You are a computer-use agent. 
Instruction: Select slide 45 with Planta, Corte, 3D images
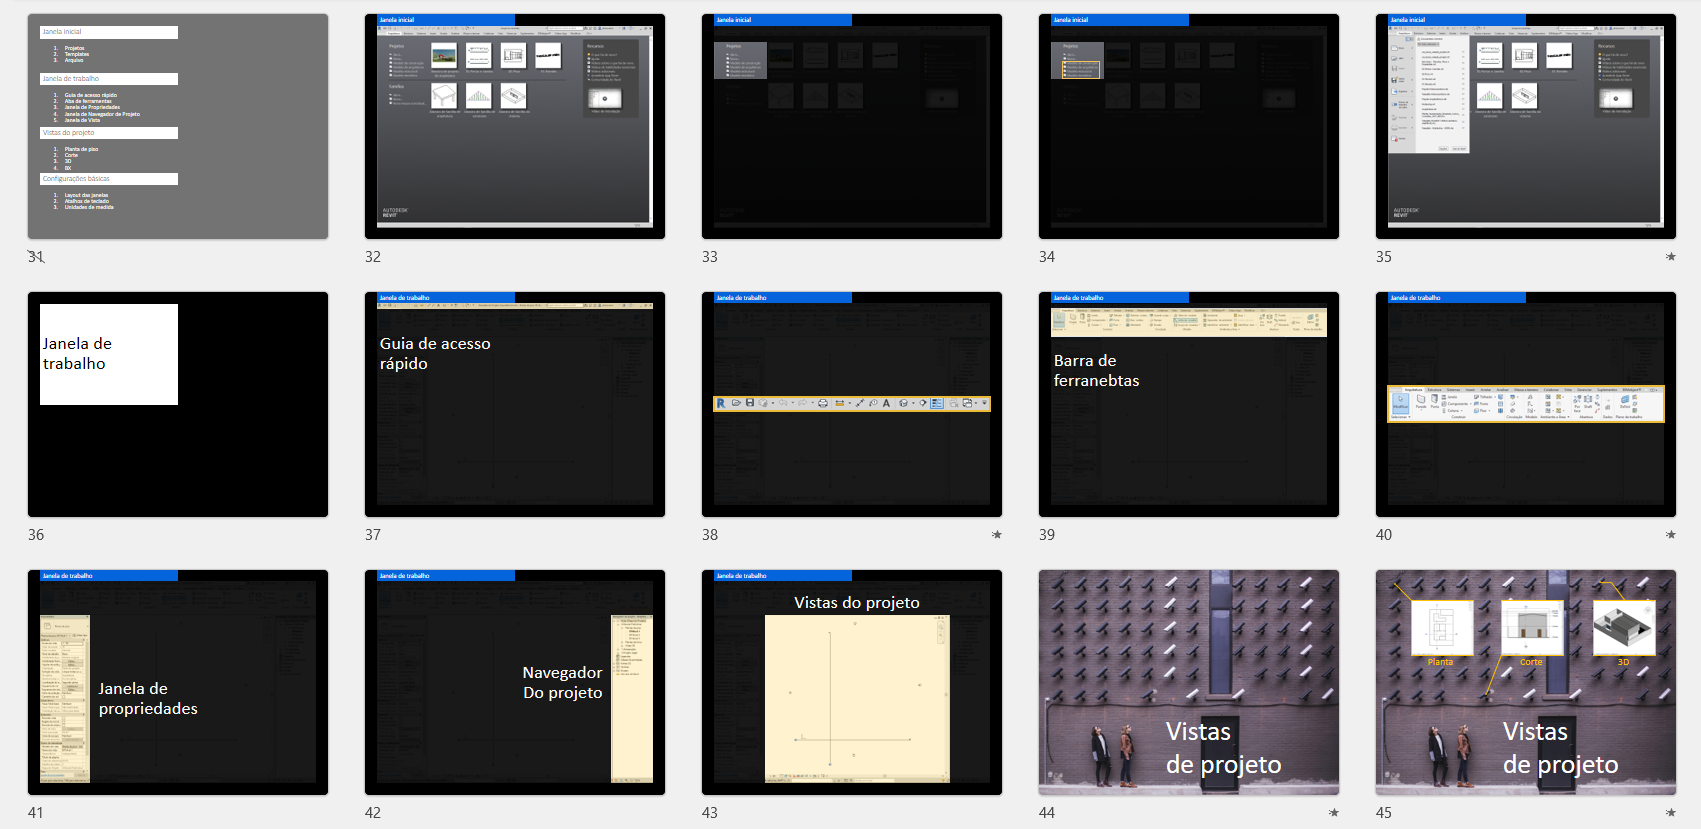click(1526, 682)
